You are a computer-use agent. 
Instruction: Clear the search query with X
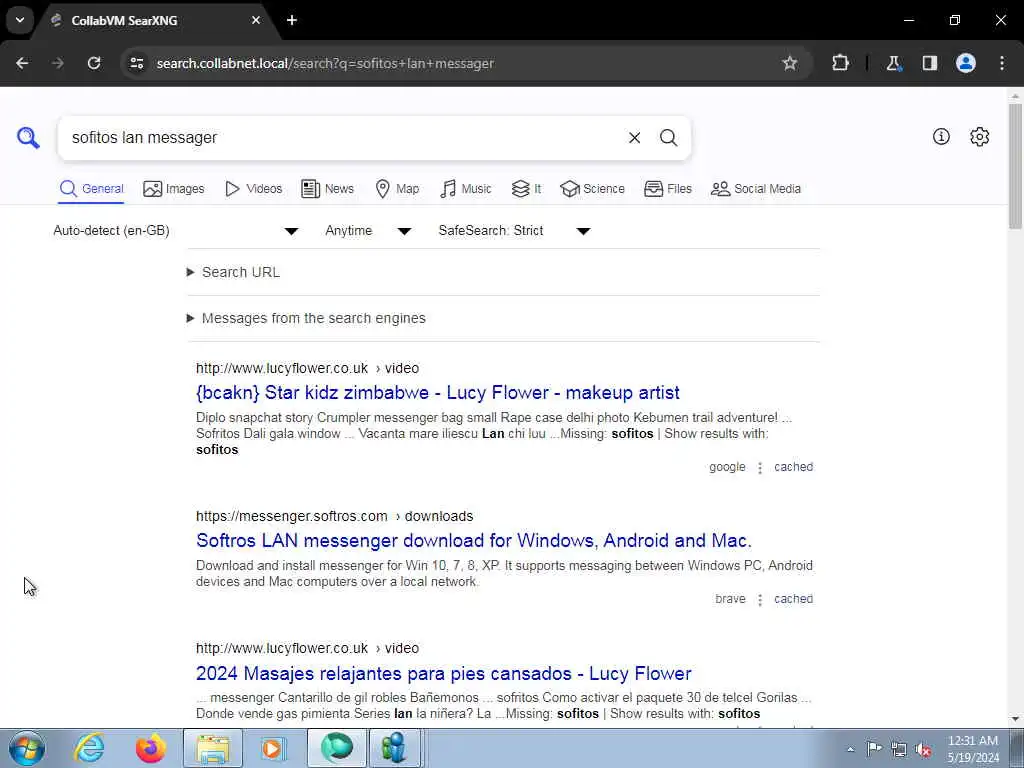pyautogui.click(x=634, y=138)
